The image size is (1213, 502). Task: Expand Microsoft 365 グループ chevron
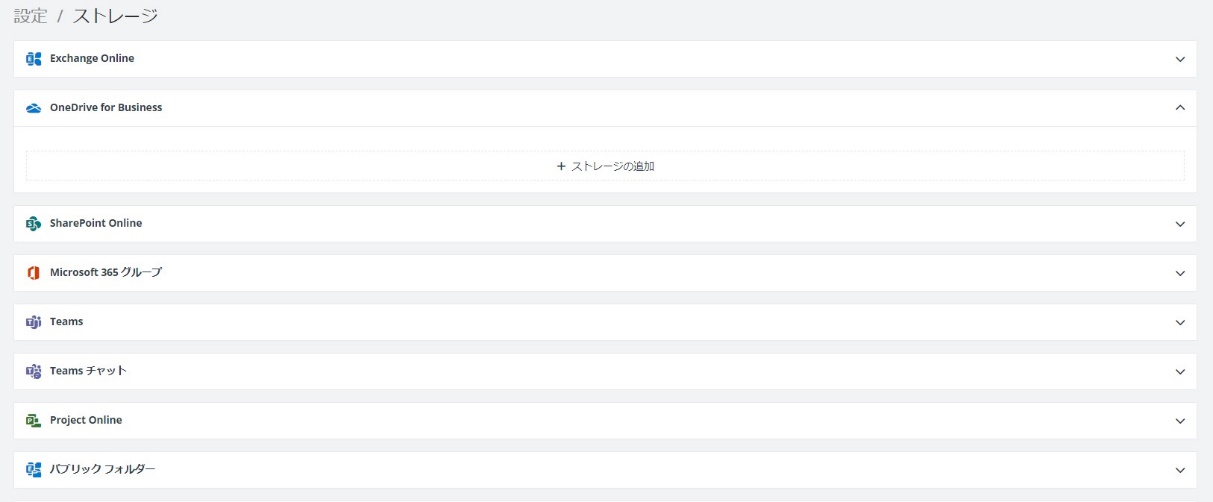[1180, 273]
